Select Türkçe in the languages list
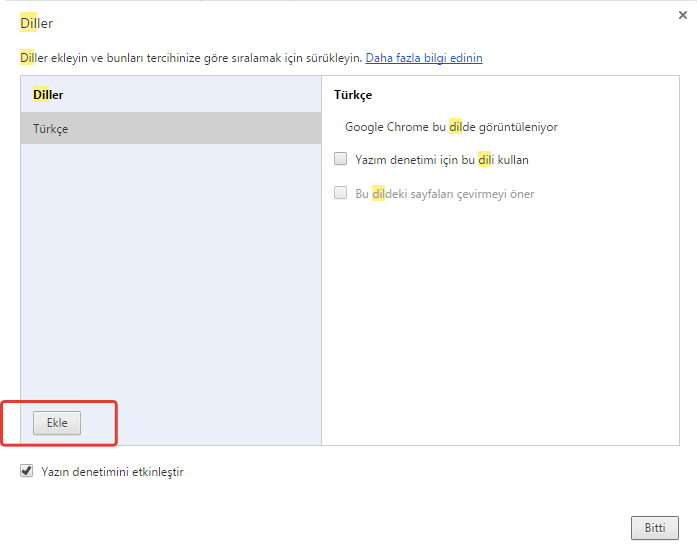697x551 pixels. (x=171, y=128)
